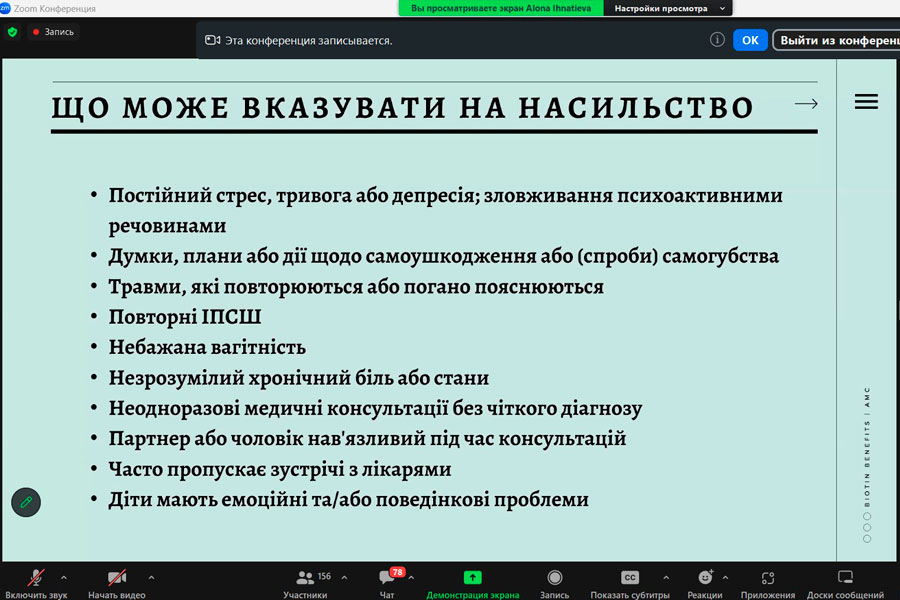
Task: Click bullet Постійний стрес, тривога або депресія
Action: (x=445, y=211)
